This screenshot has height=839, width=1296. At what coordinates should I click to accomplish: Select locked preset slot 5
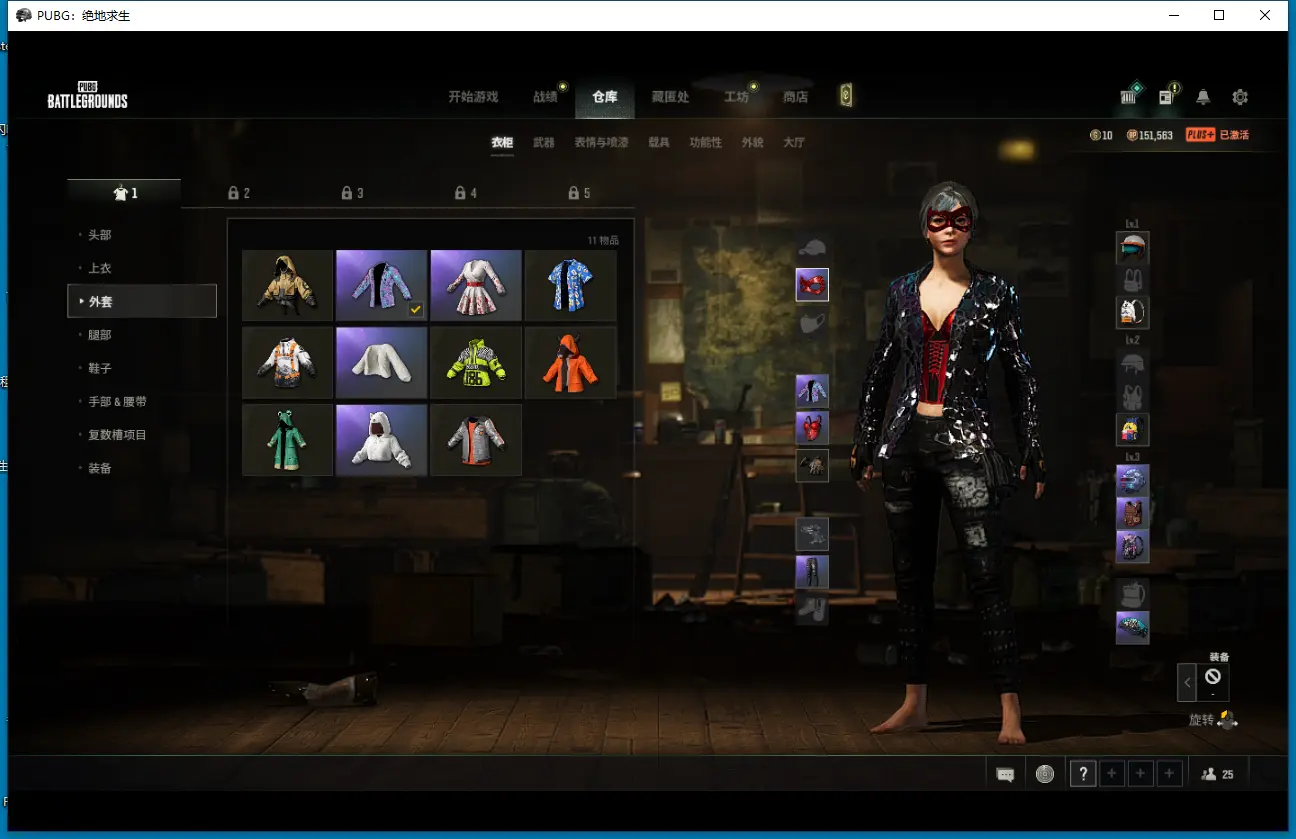pyautogui.click(x=580, y=193)
